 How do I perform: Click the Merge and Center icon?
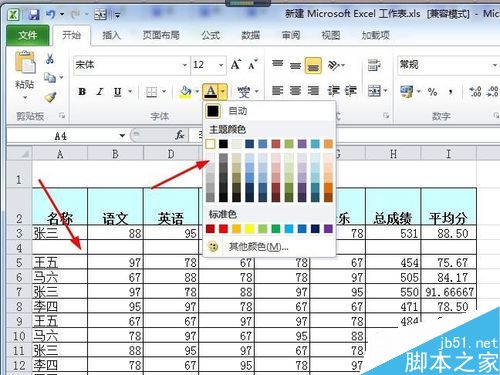pyautogui.click(x=374, y=91)
